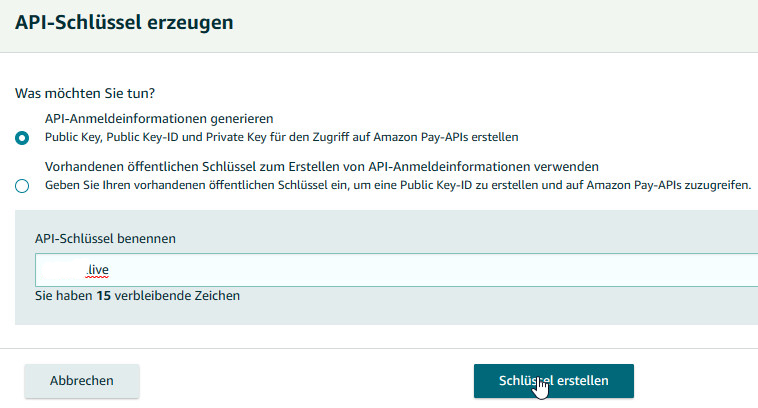The height and width of the screenshot is (408, 758).
Task: Click the bold 15 remaining characters count
Action: 103,295
